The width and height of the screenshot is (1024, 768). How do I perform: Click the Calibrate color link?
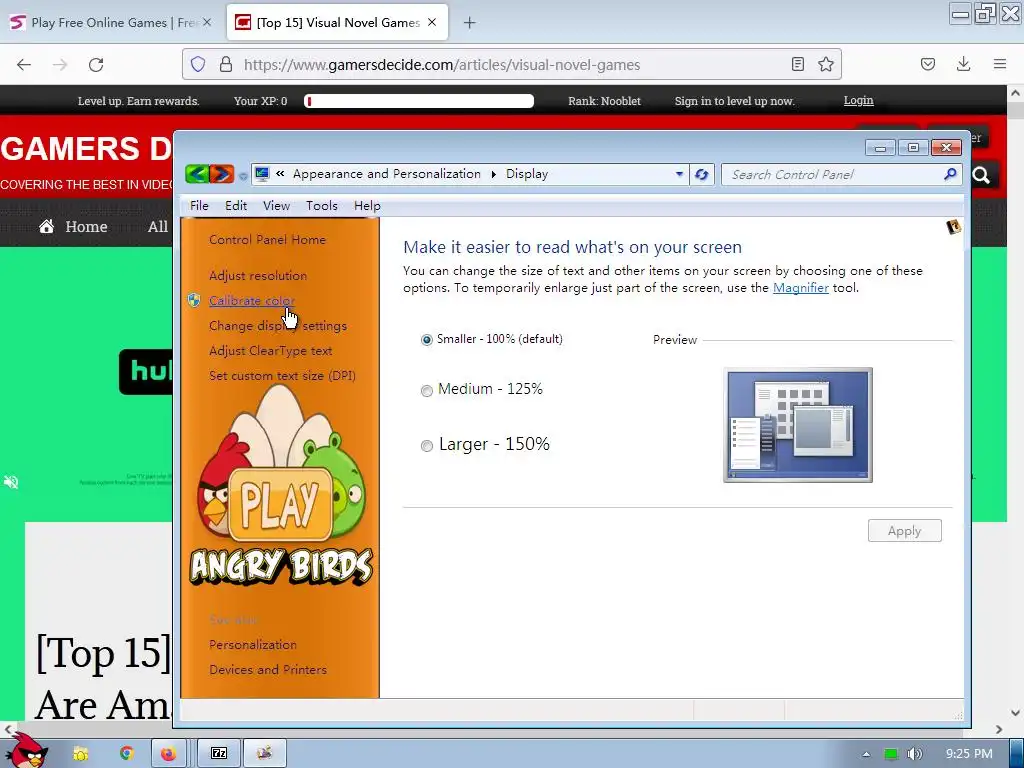[x=251, y=300]
